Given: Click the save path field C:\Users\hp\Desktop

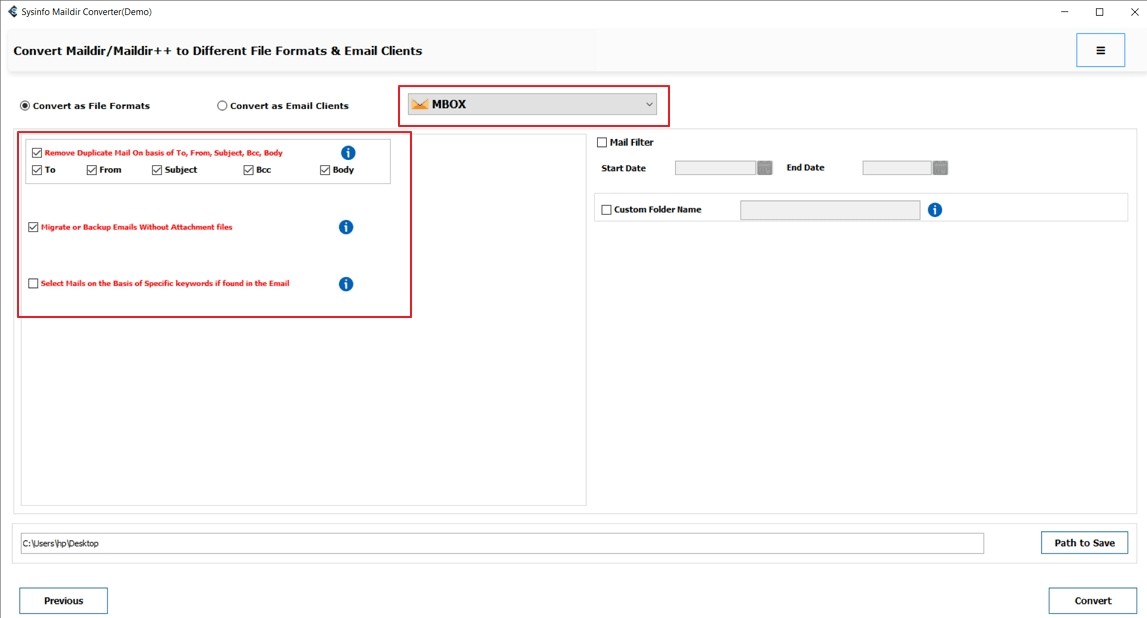Looking at the screenshot, I should (502, 543).
